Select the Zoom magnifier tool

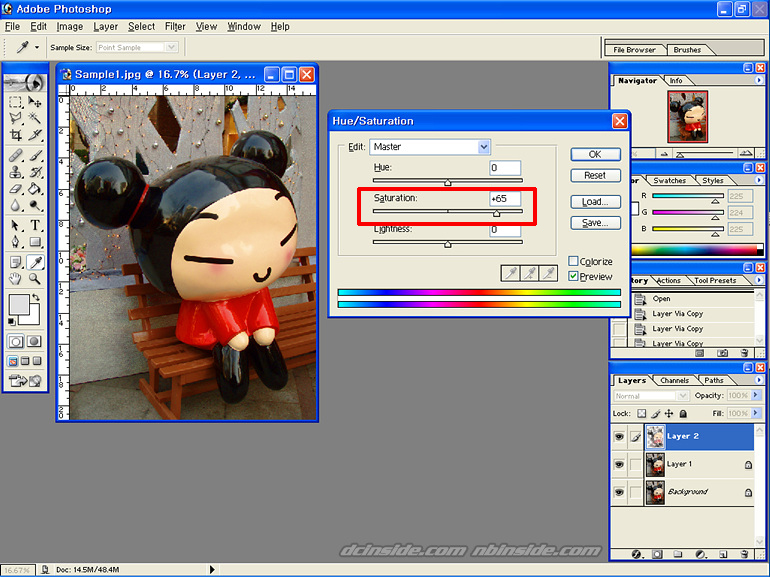(x=35, y=279)
